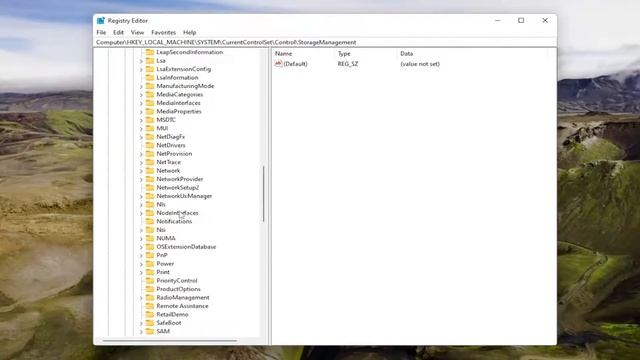The width and height of the screenshot is (640, 360).
Task: Open the Favorites menu
Action: [x=163, y=32]
